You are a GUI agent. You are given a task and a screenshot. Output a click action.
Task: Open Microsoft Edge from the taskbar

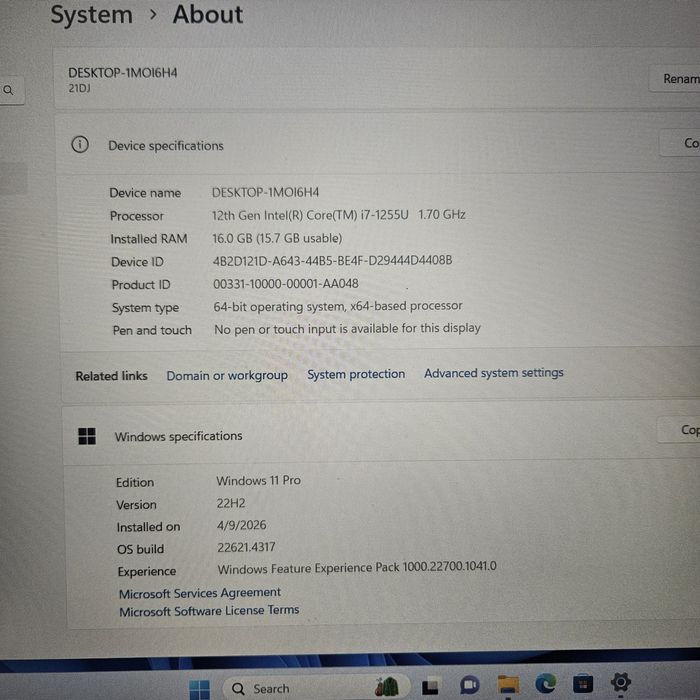tap(545, 683)
